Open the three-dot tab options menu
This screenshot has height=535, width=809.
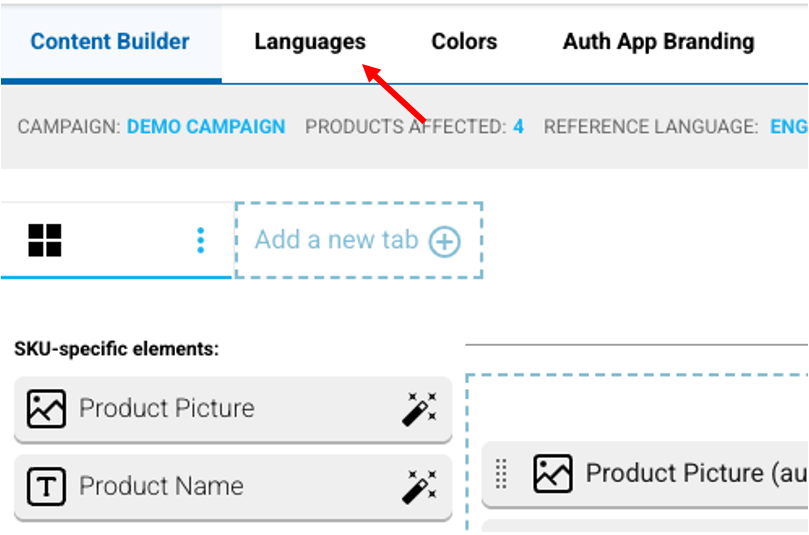click(x=201, y=240)
